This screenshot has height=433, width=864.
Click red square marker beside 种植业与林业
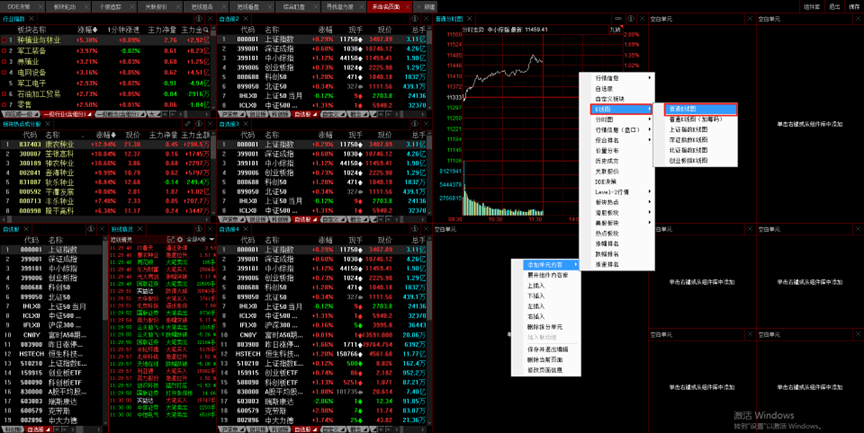pyautogui.click(x=4, y=40)
